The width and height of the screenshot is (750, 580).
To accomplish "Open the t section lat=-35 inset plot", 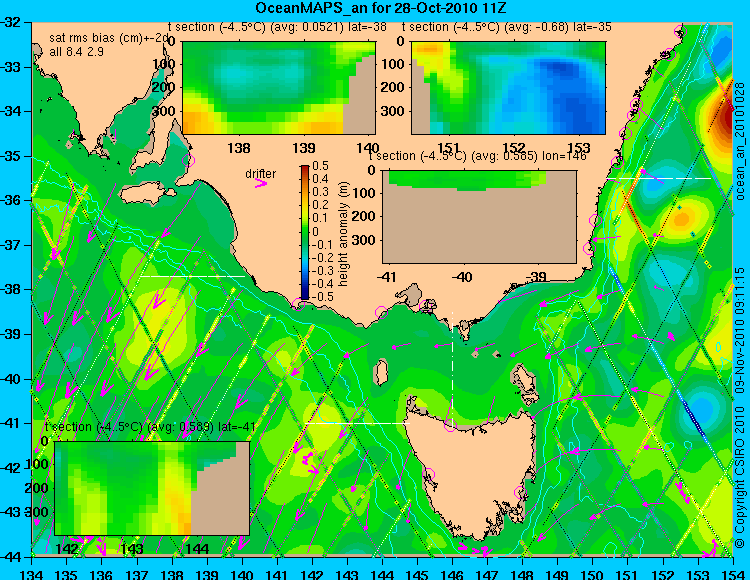I will pyautogui.click(x=508, y=88).
